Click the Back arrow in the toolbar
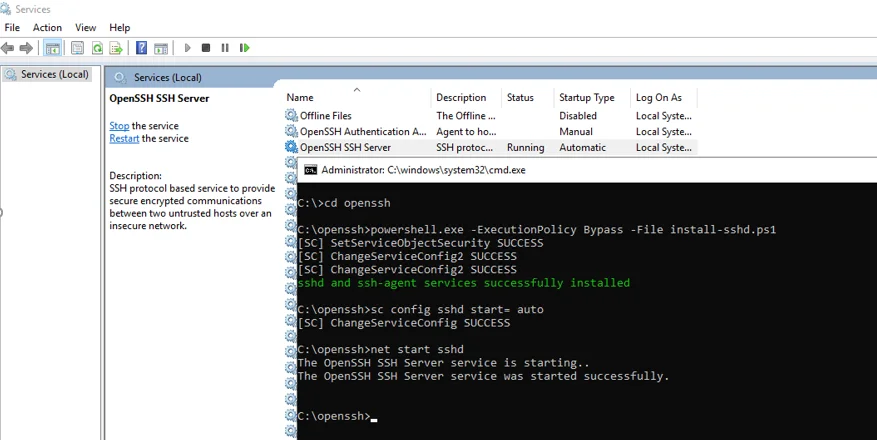Viewport: 877px width, 440px height. [7, 48]
